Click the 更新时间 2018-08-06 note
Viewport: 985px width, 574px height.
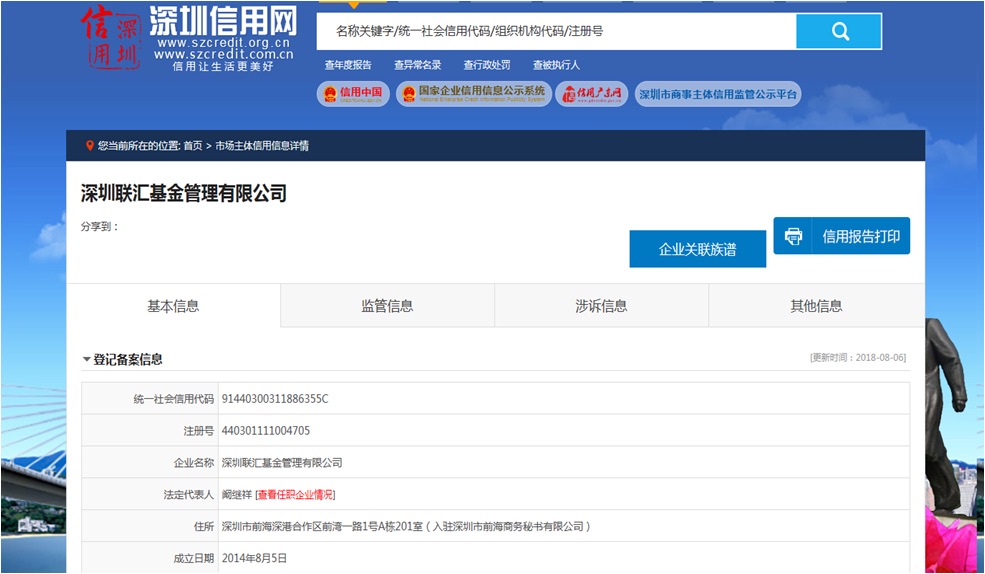858,357
